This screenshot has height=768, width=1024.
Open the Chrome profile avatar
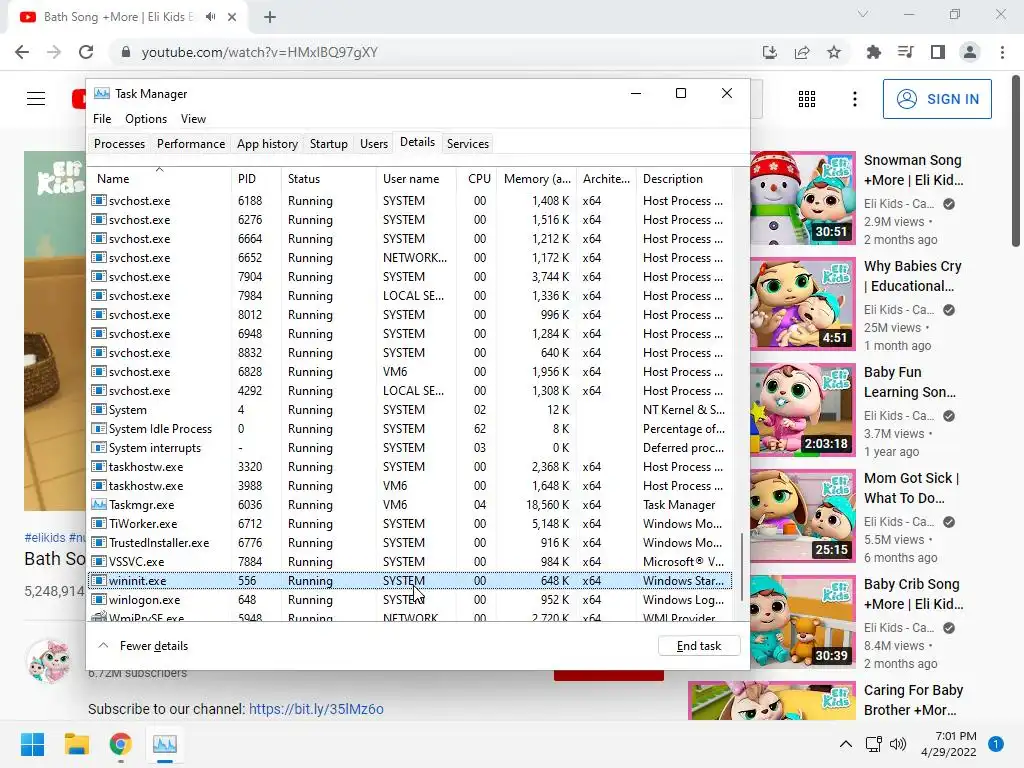(x=970, y=52)
